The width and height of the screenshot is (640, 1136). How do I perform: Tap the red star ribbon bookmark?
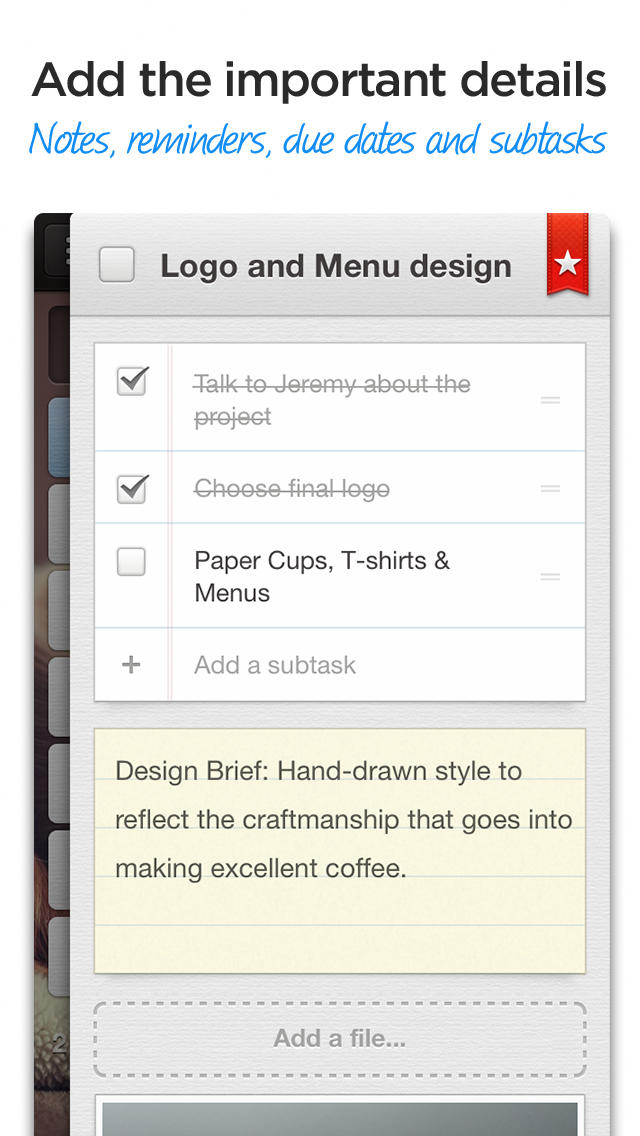click(x=567, y=260)
